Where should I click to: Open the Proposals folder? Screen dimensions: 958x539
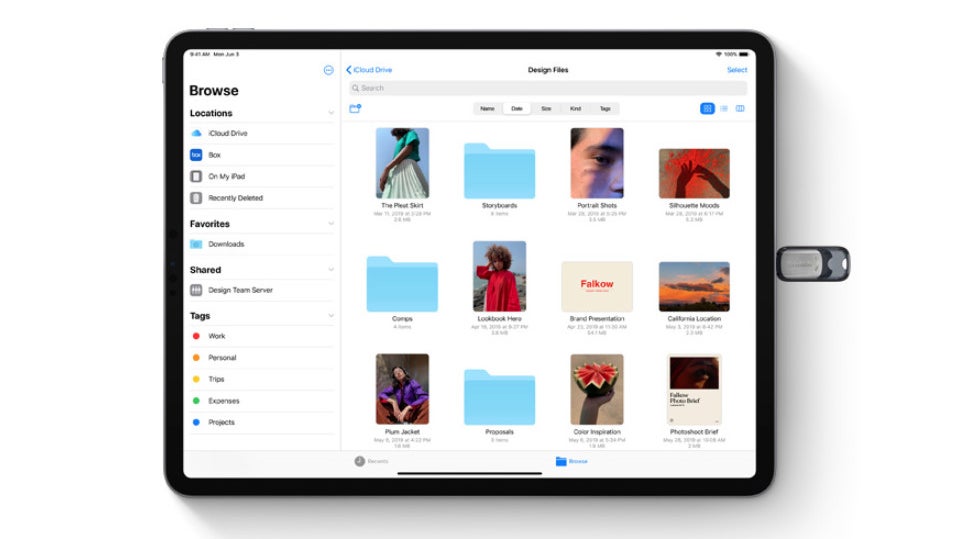(x=499, y=397)
